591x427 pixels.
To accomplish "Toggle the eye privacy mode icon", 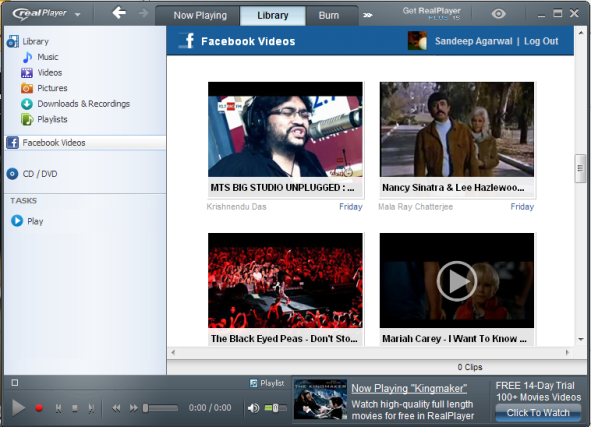I will point(498,14).
